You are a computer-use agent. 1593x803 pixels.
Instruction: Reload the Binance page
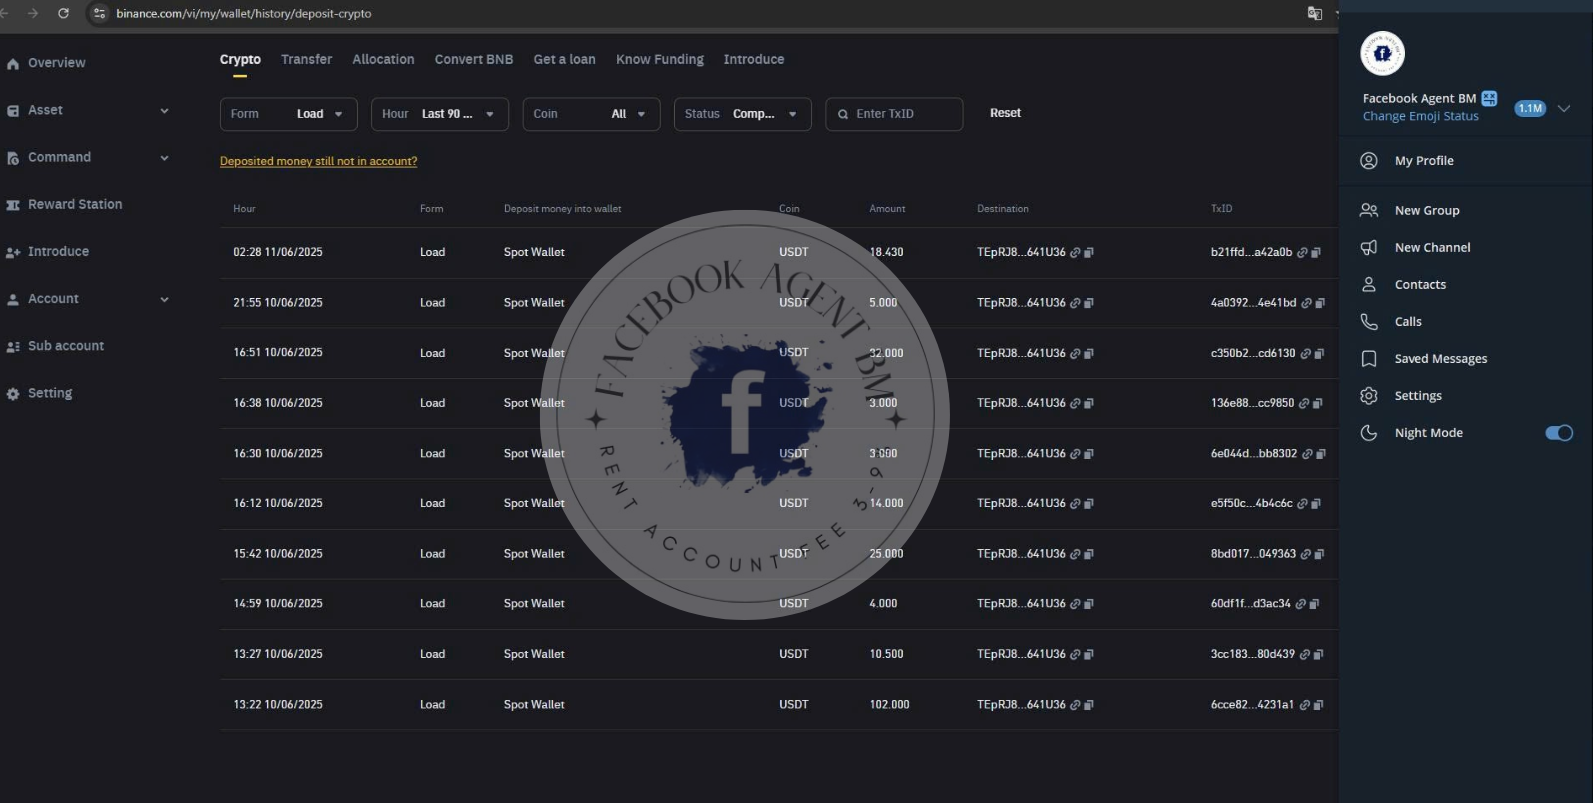click(63, 13)
